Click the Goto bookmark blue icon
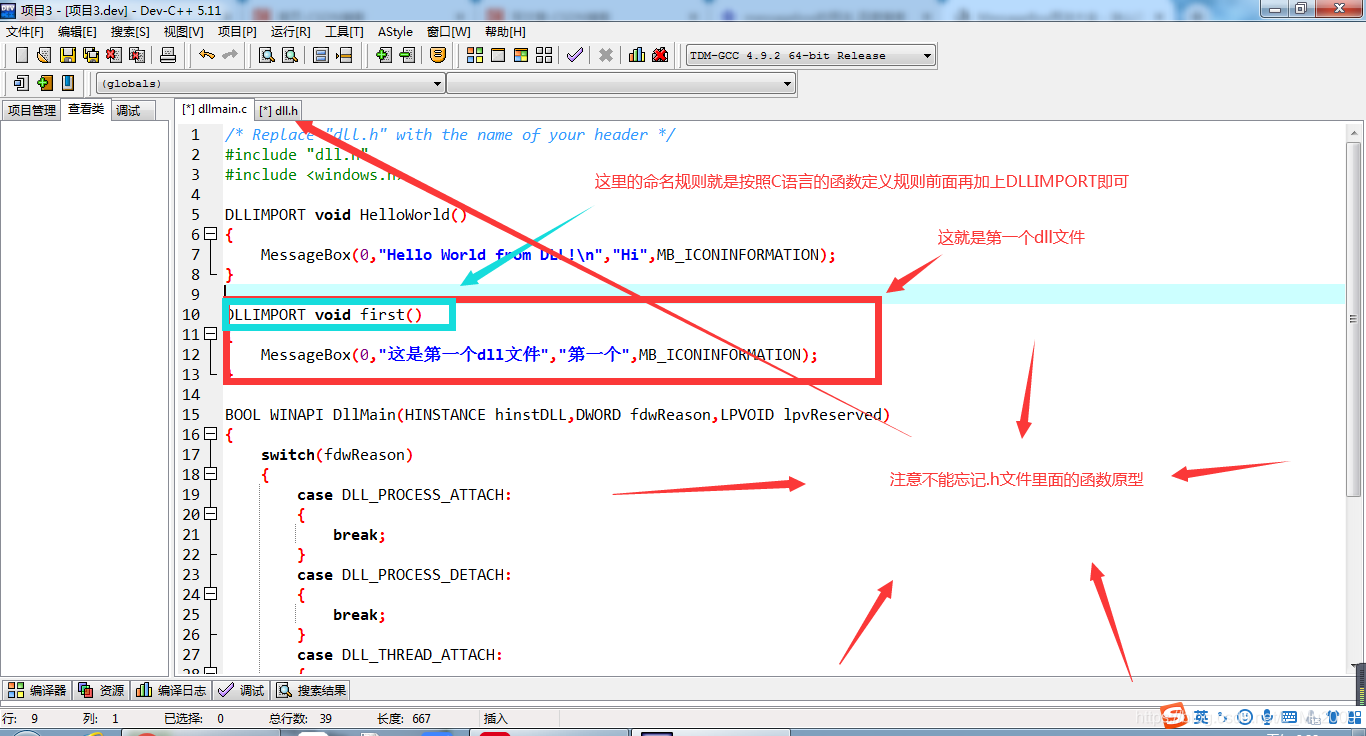 pos(68,83)
